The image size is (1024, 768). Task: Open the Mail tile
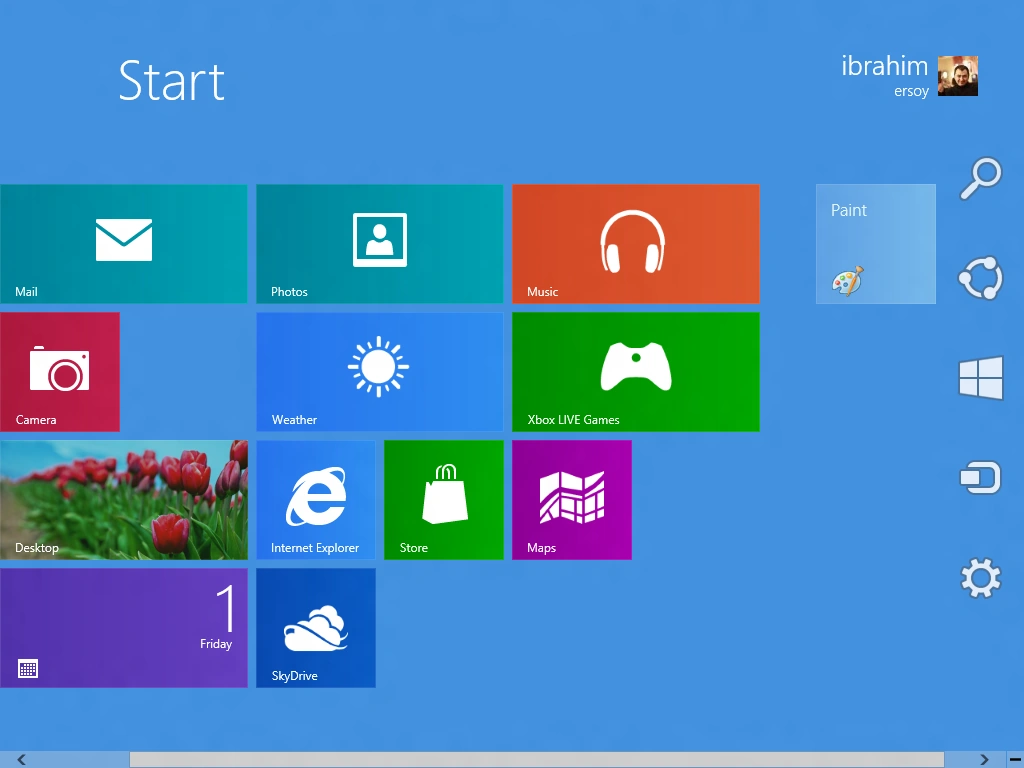tap(123, 244)
